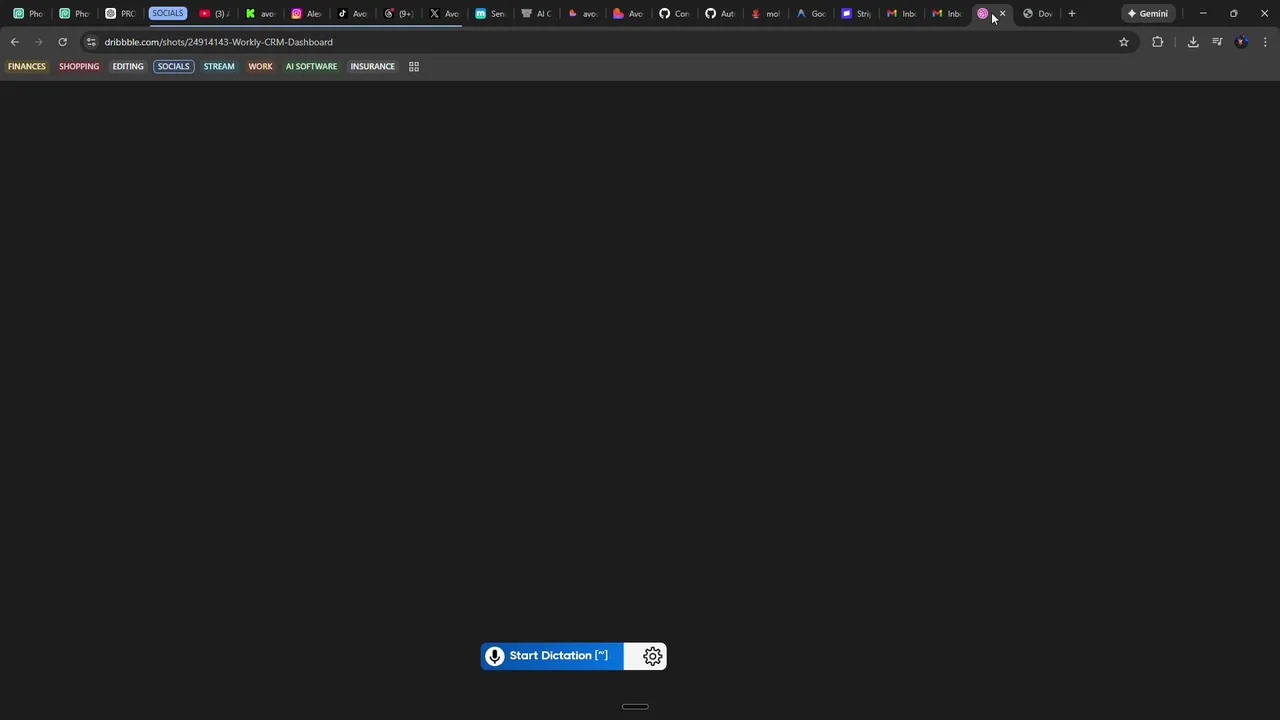Image resolution: width=1280 pixels, height=720 pixels.
Task: Open the AI SOFTWARE bookmark folder
Action: (x=311, y=66)
